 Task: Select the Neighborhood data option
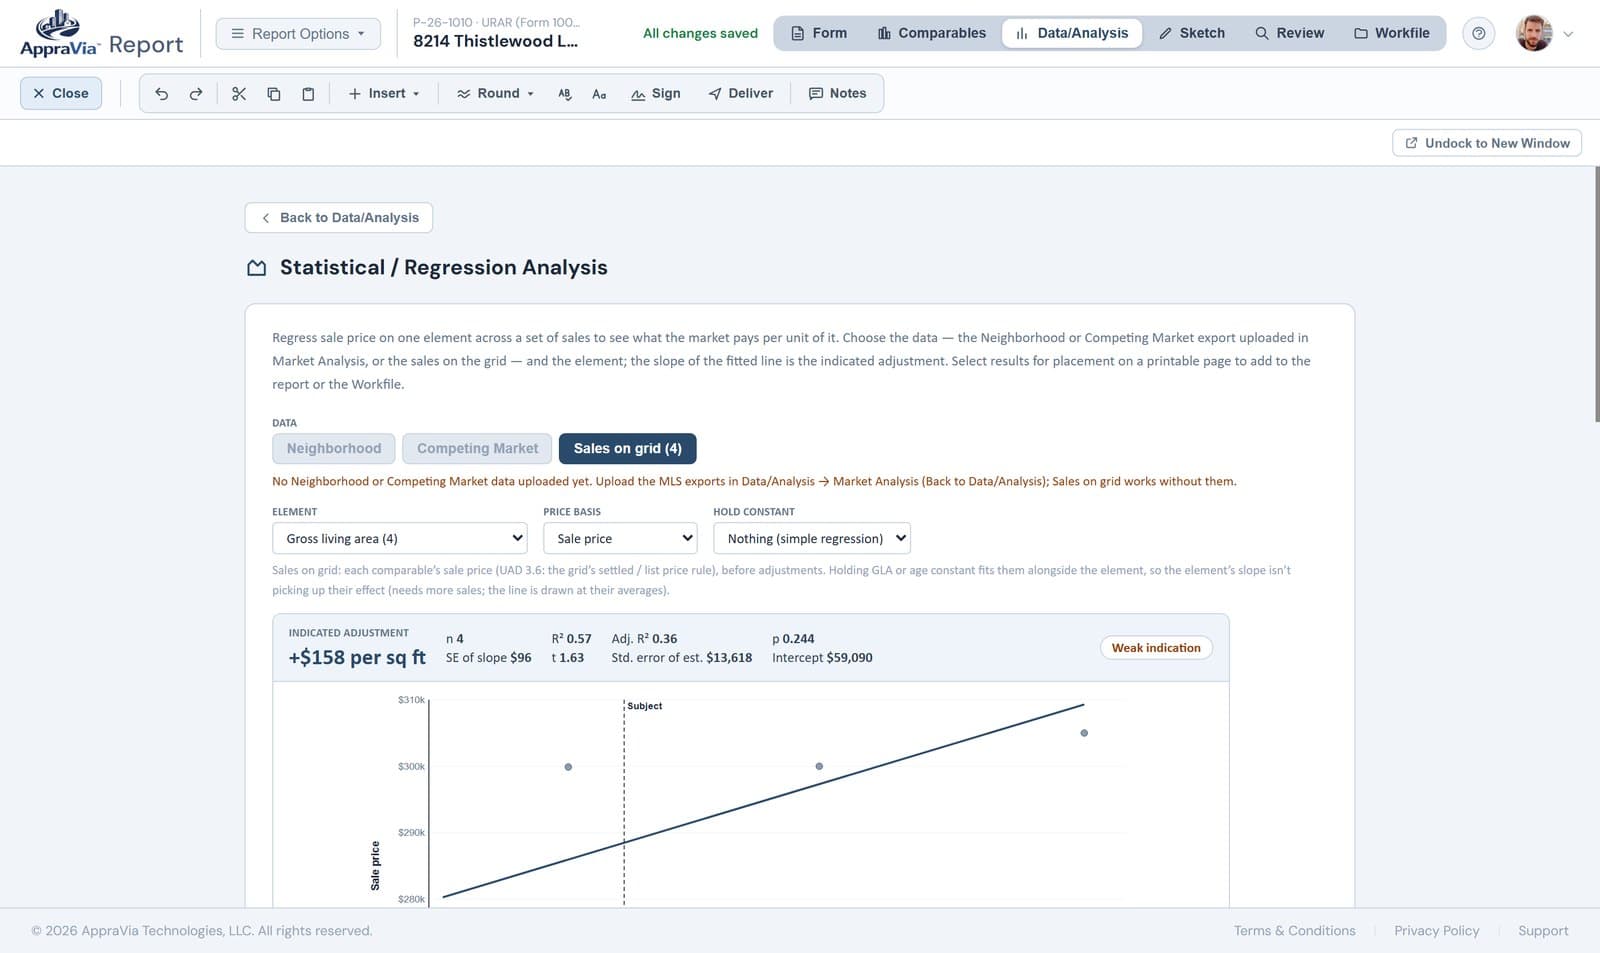point(334,448)
